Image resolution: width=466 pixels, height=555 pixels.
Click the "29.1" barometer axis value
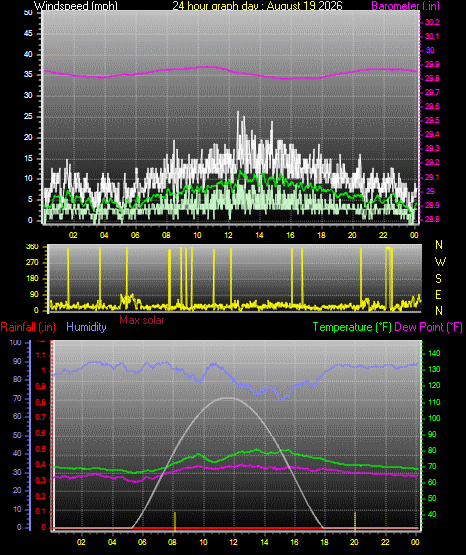[x=432, y=177]
